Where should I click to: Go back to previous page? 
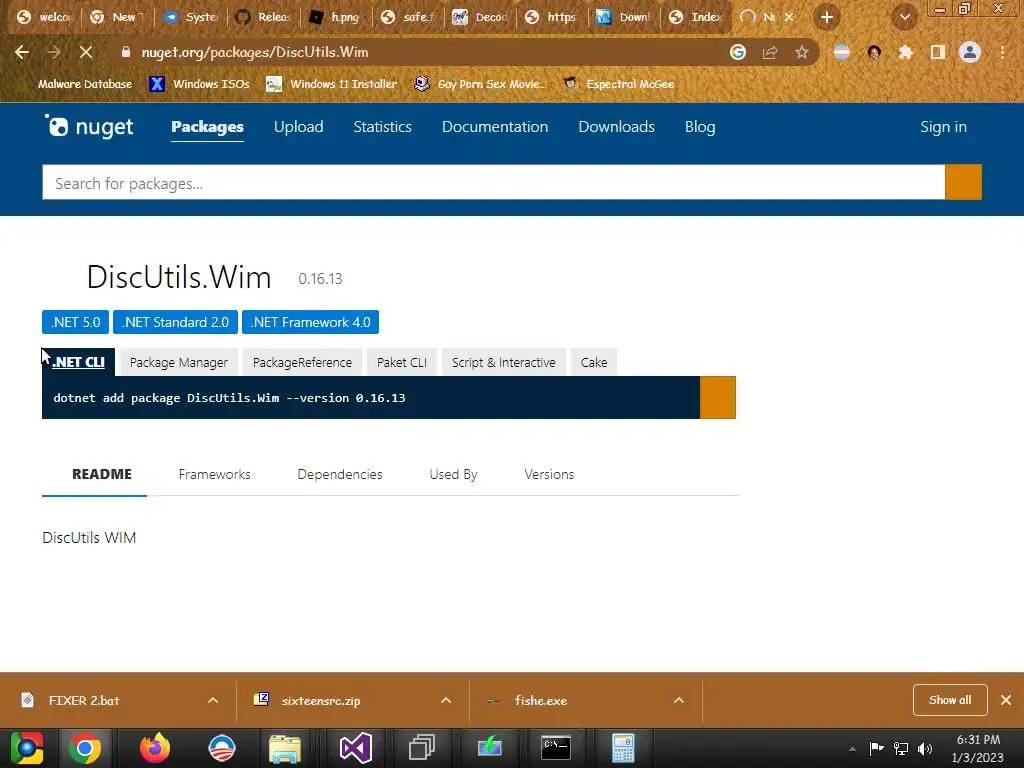(x=22, y=52)
